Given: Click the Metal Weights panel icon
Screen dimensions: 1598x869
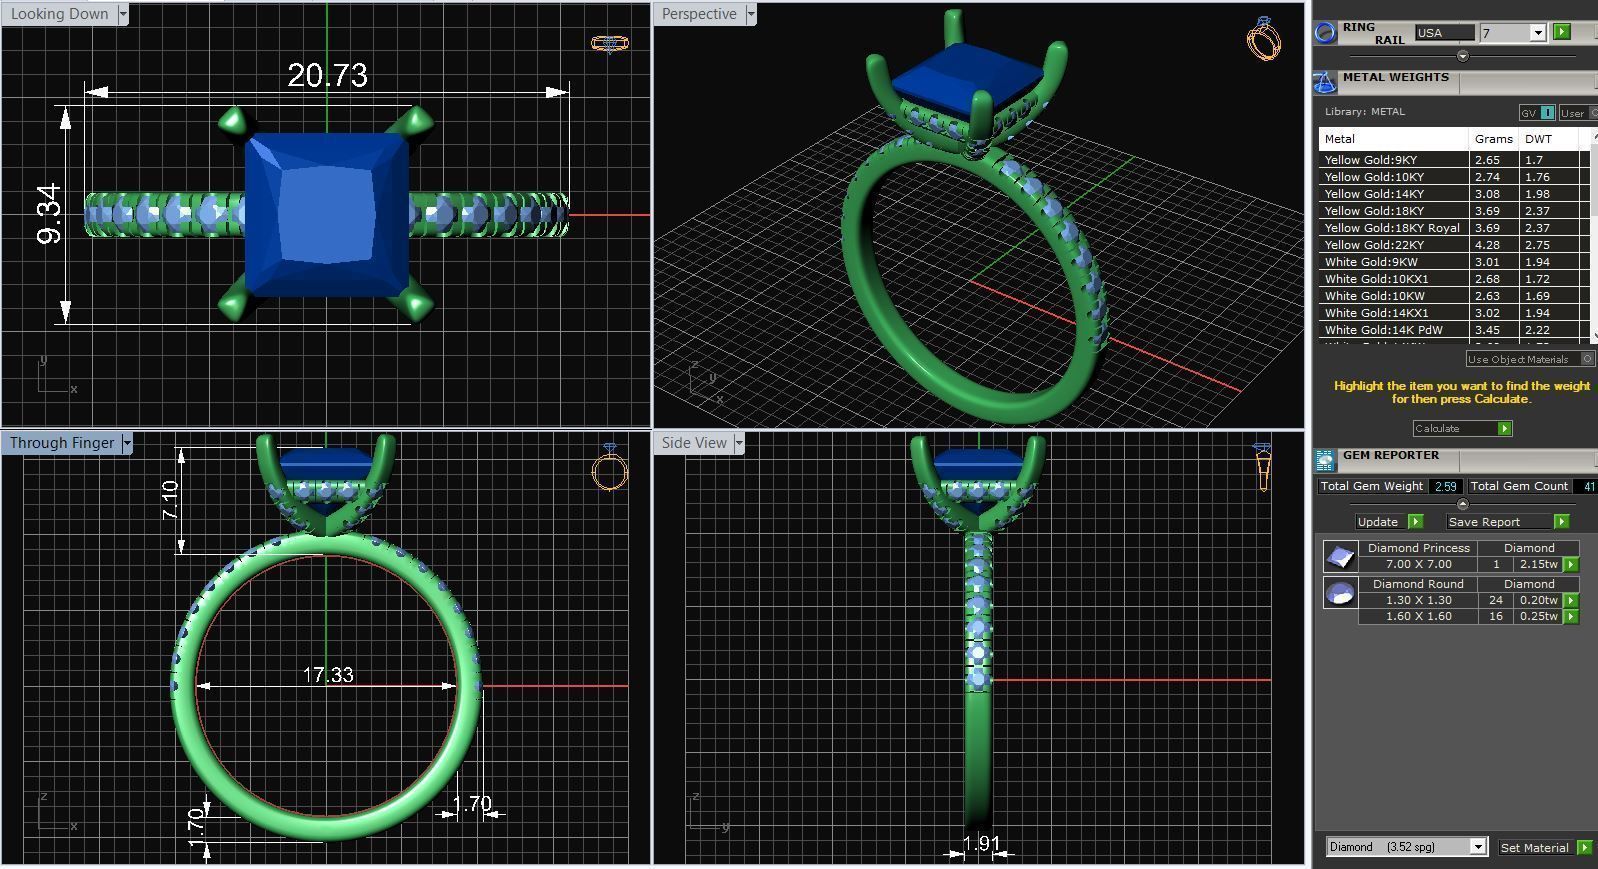Looking at the screenshot, I should coord(1325,82).
